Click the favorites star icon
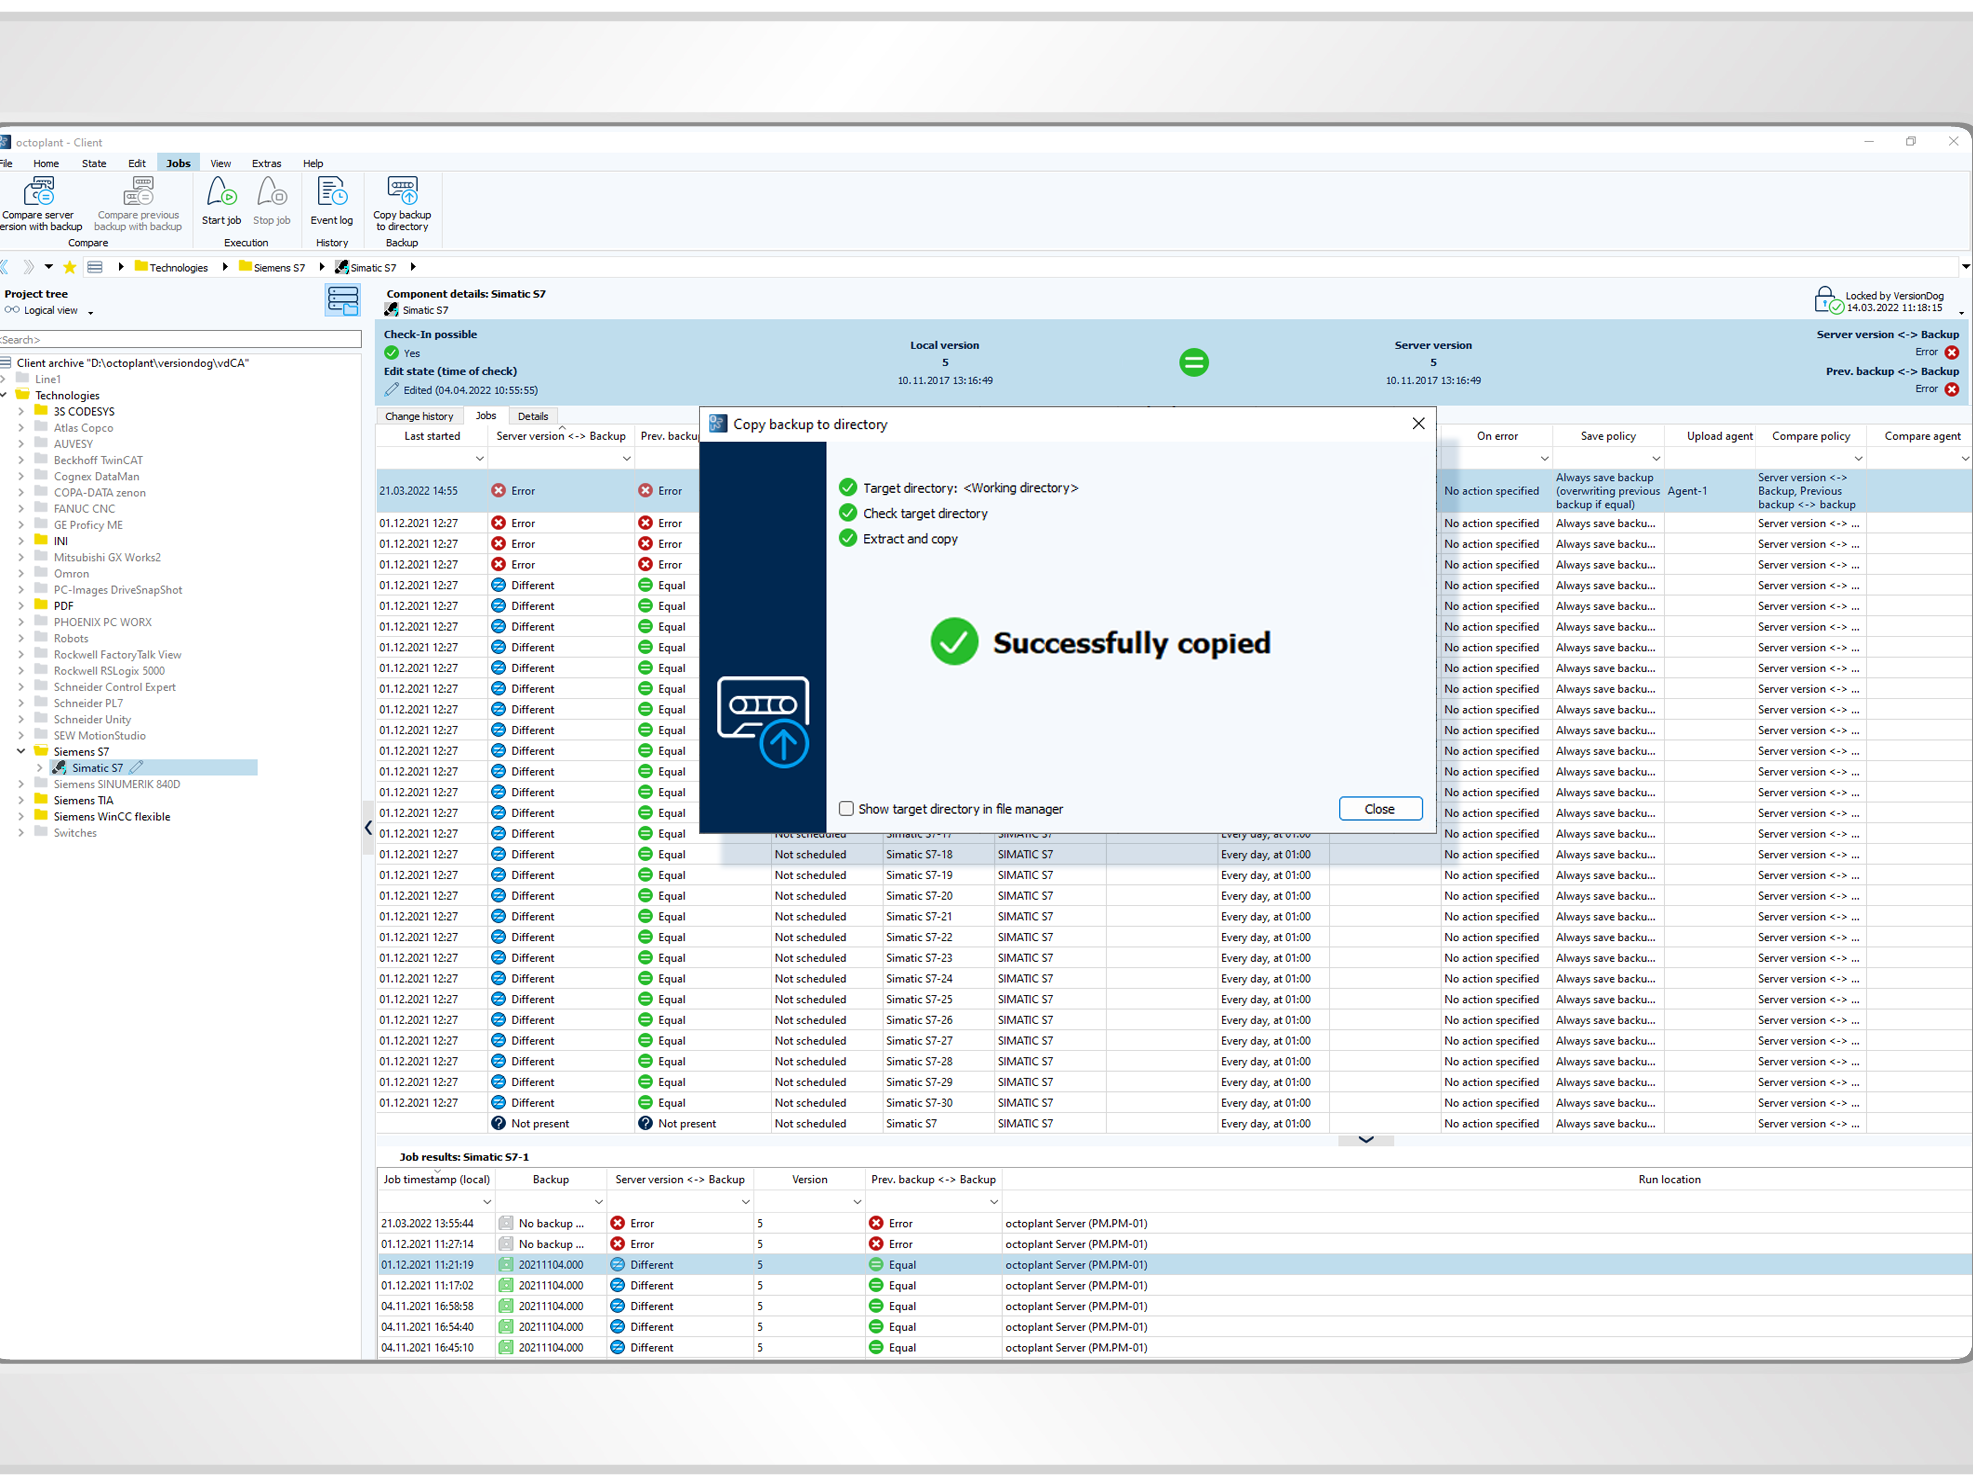 tap(70, 267)
